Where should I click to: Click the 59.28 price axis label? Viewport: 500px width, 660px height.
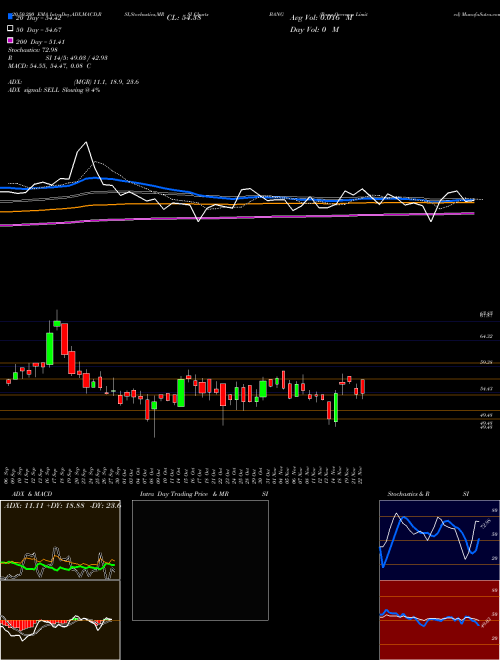point(486,362)
